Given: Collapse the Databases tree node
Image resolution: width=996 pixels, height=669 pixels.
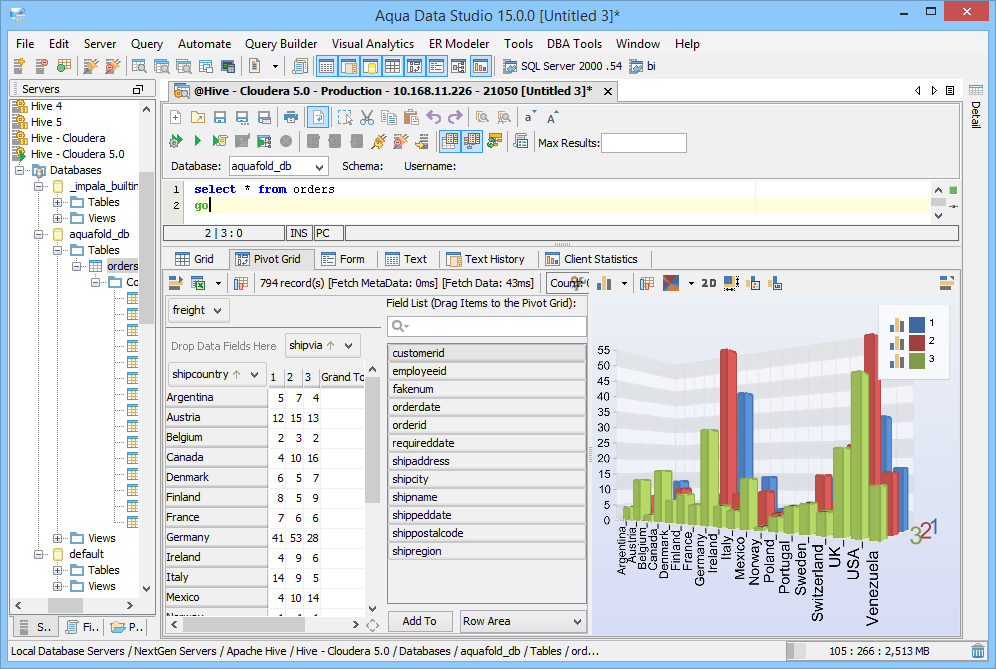Looking at the screenshot, I should point(20,170).
